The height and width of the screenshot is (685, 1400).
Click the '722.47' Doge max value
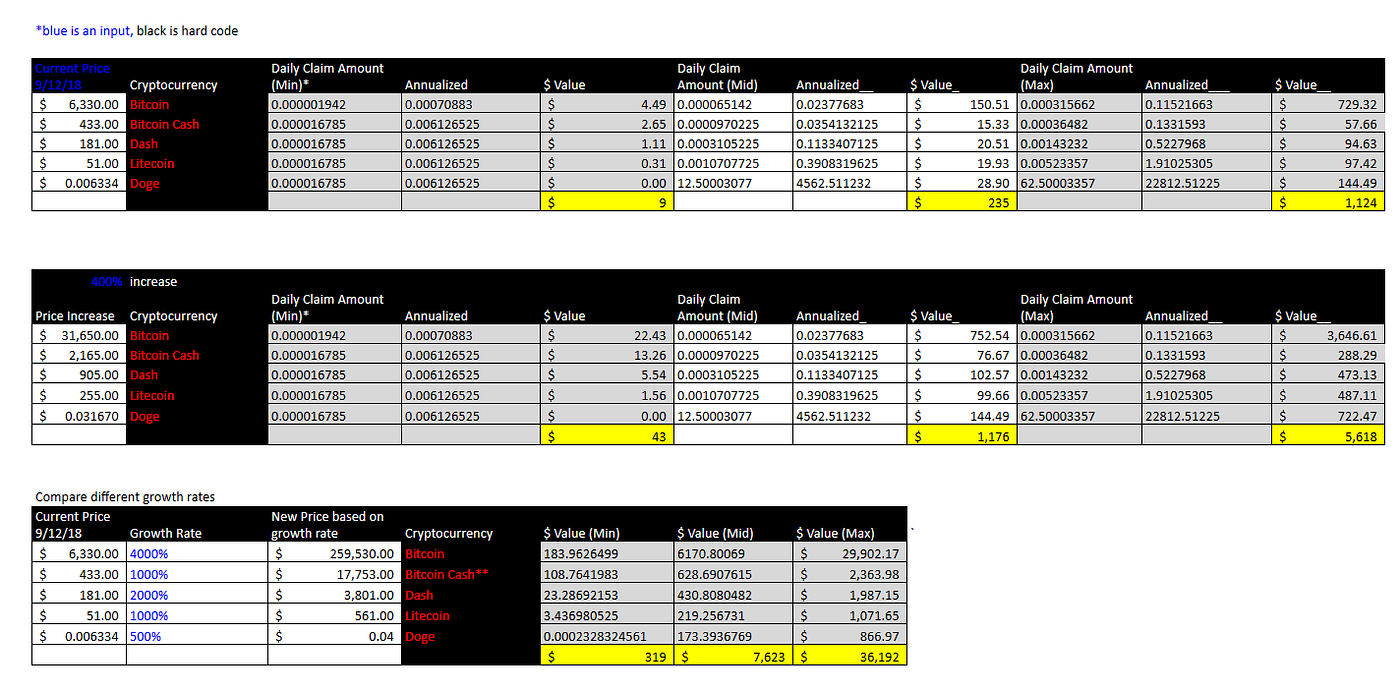coord(1327,415)
